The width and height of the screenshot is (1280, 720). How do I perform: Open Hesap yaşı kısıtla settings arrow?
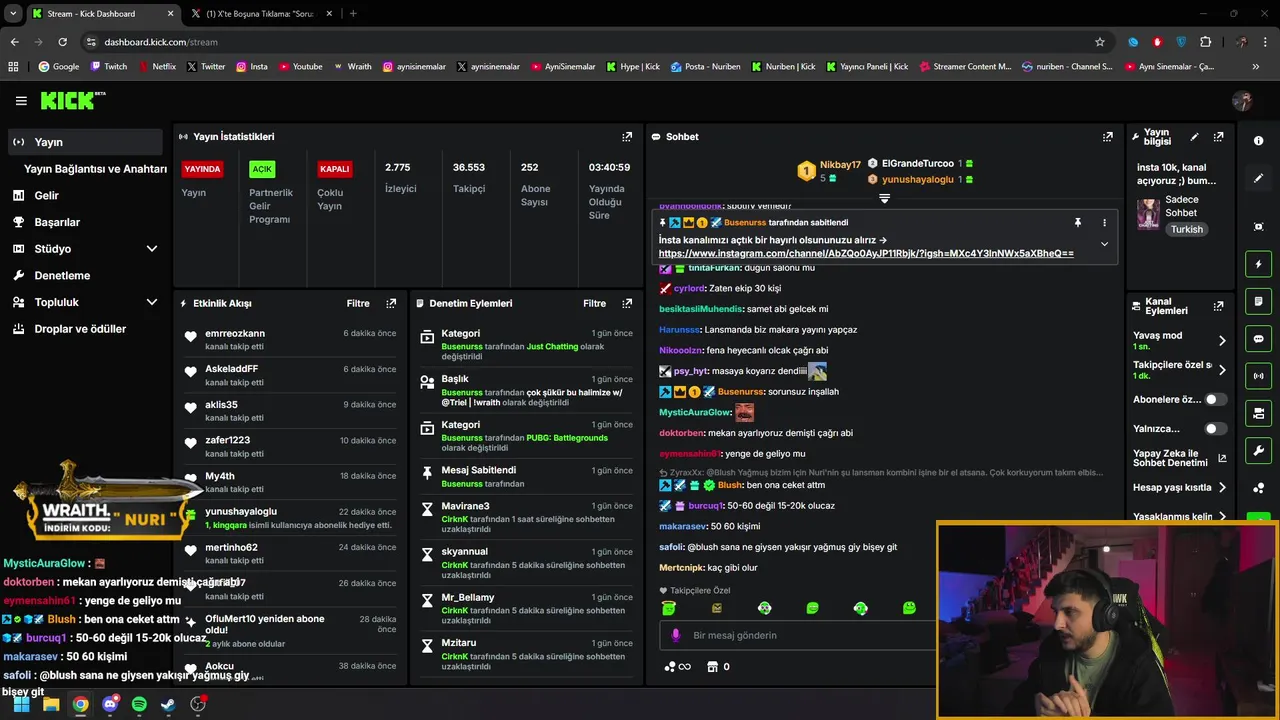pyautogui.click(x=1221, y=488)
